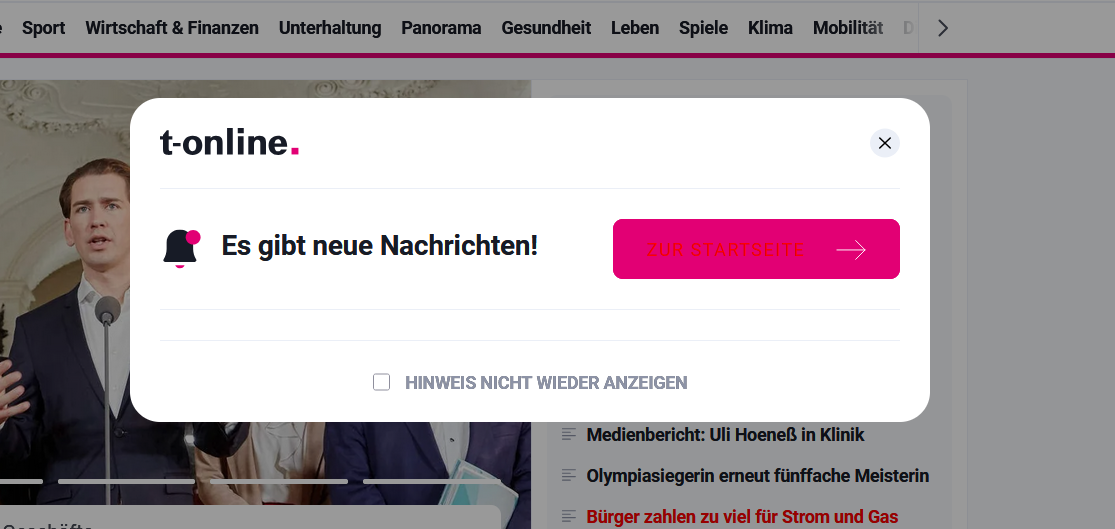The height and width of the screenshot is (529, 1115).
Task: Expand navigation with the right chevron arrow
Action: [943, 28]
